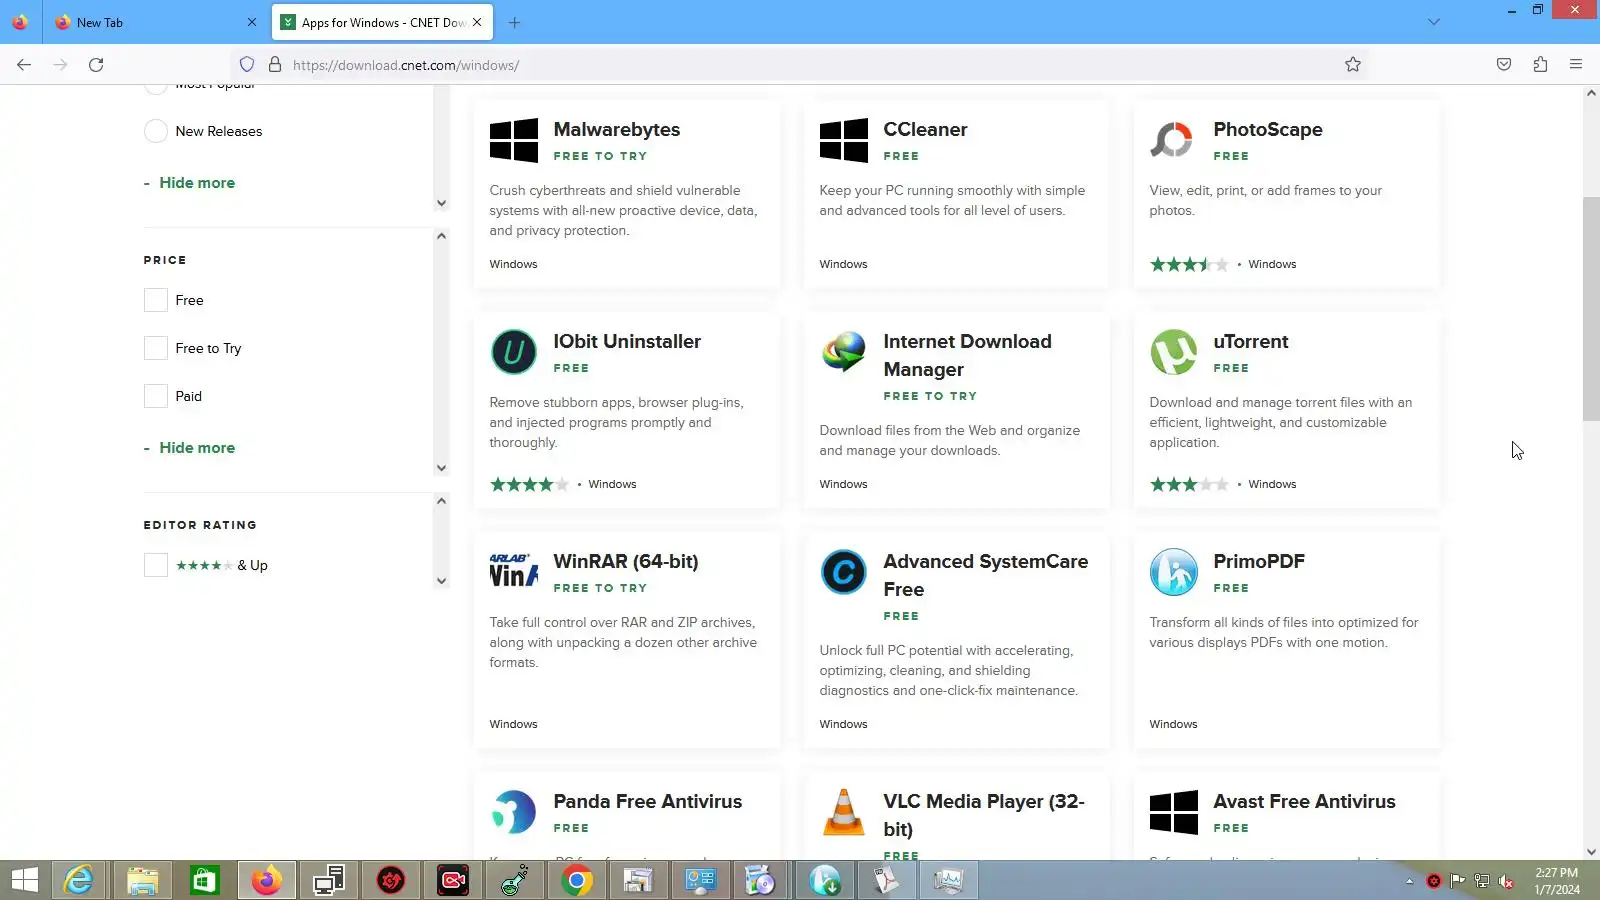View site security lock information
The image size is (1600, 900).
click(275, 65)
